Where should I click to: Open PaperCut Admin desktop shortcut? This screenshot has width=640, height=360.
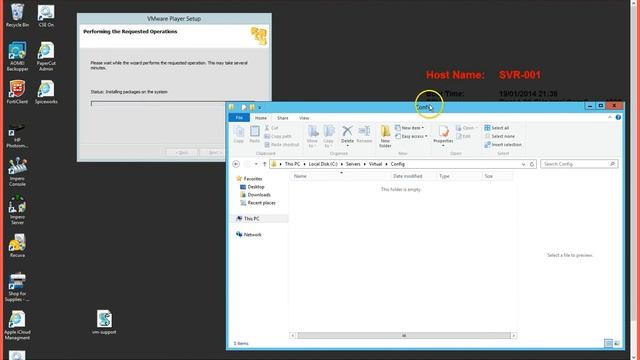pos(46,56)
